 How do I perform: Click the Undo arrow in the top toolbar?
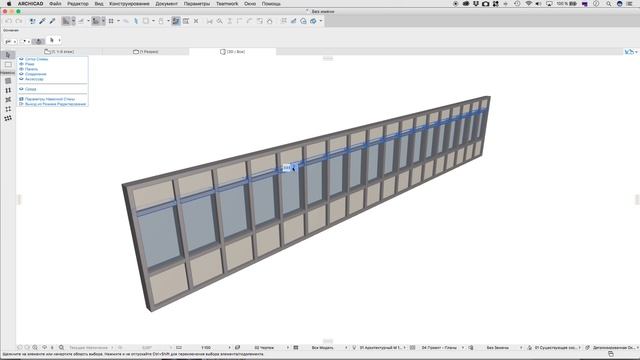[9, 21]
